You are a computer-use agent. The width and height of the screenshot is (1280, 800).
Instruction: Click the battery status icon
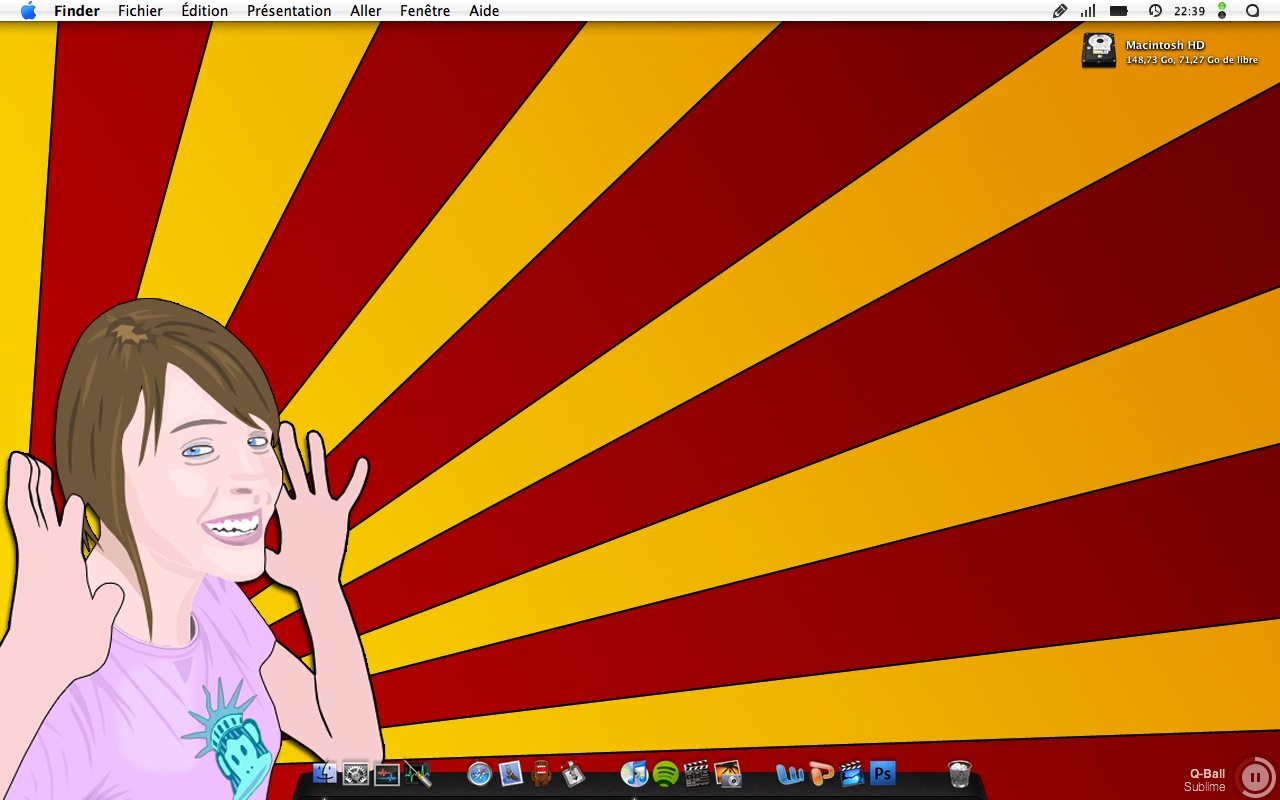point(1119,11)
